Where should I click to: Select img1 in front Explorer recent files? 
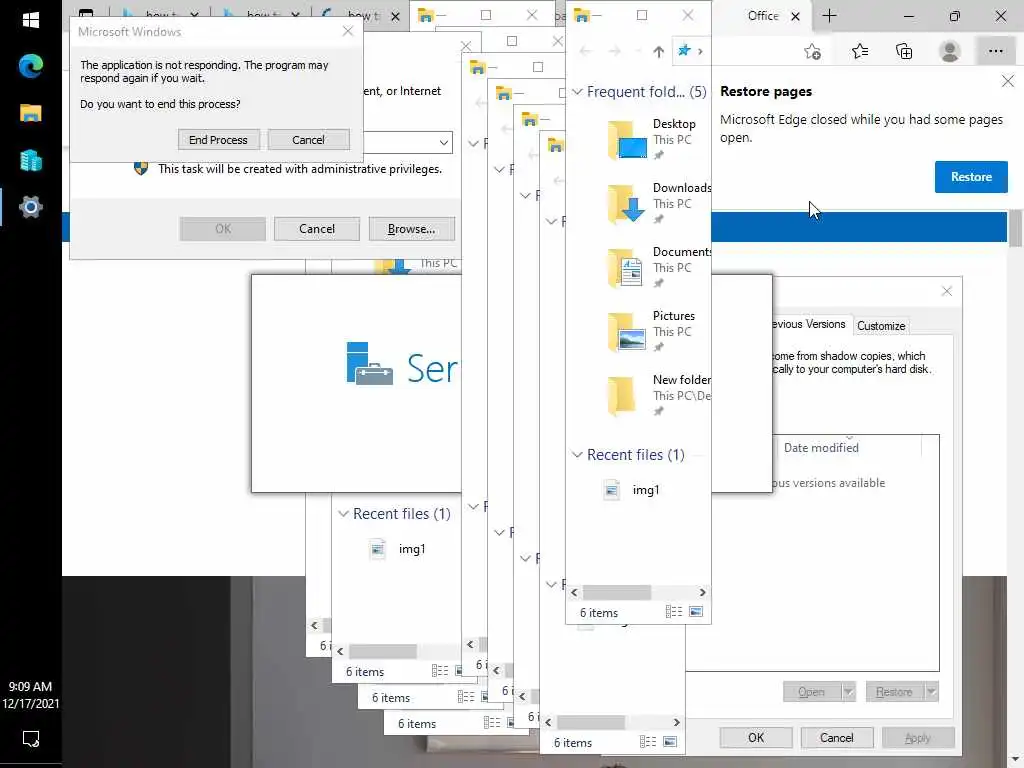632,490
